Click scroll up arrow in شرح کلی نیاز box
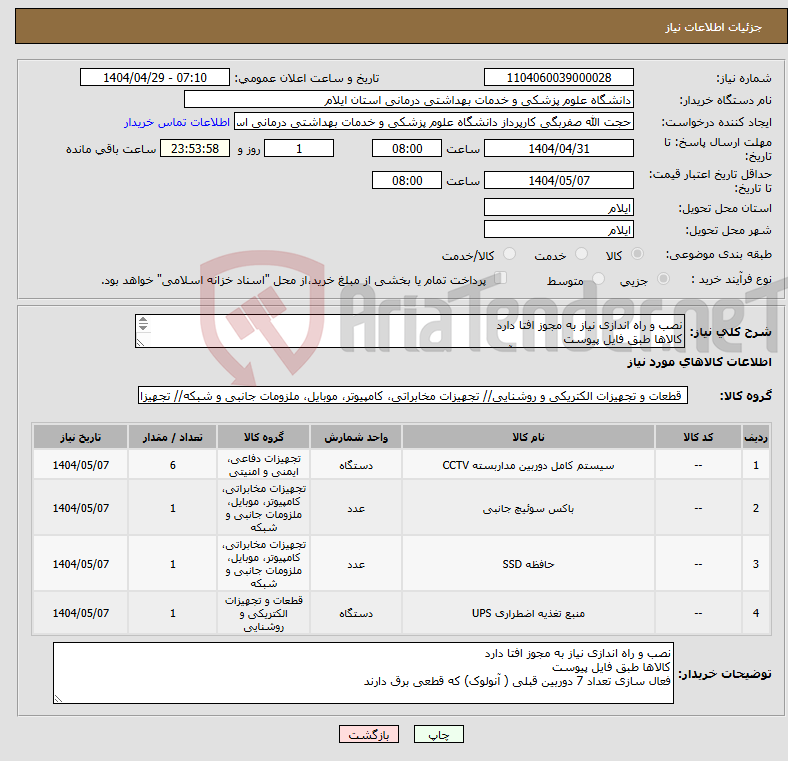The image size is (788, 761). (x=143, y=320)
